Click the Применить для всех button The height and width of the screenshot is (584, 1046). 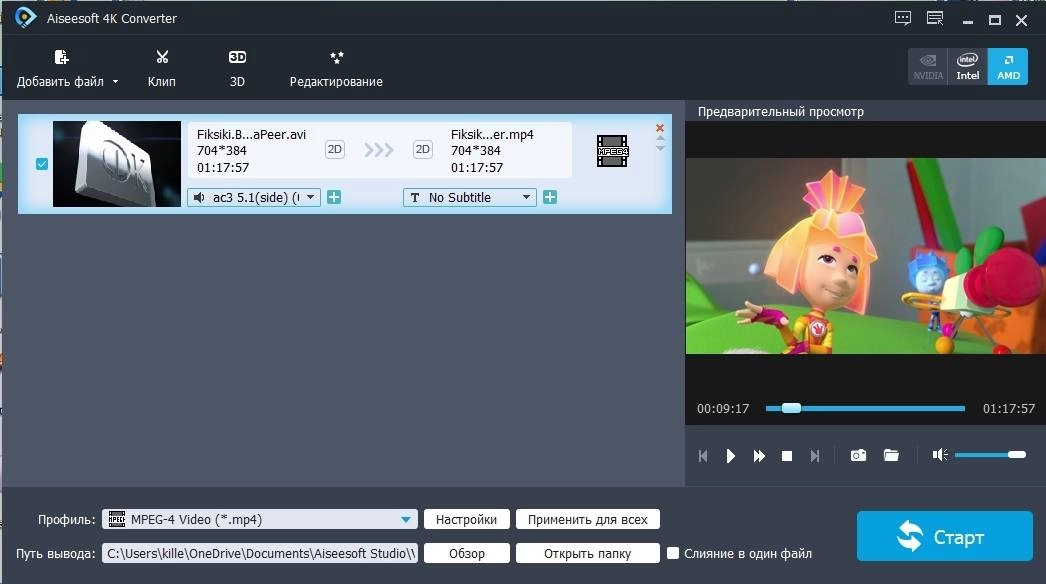tap(588, 519)
